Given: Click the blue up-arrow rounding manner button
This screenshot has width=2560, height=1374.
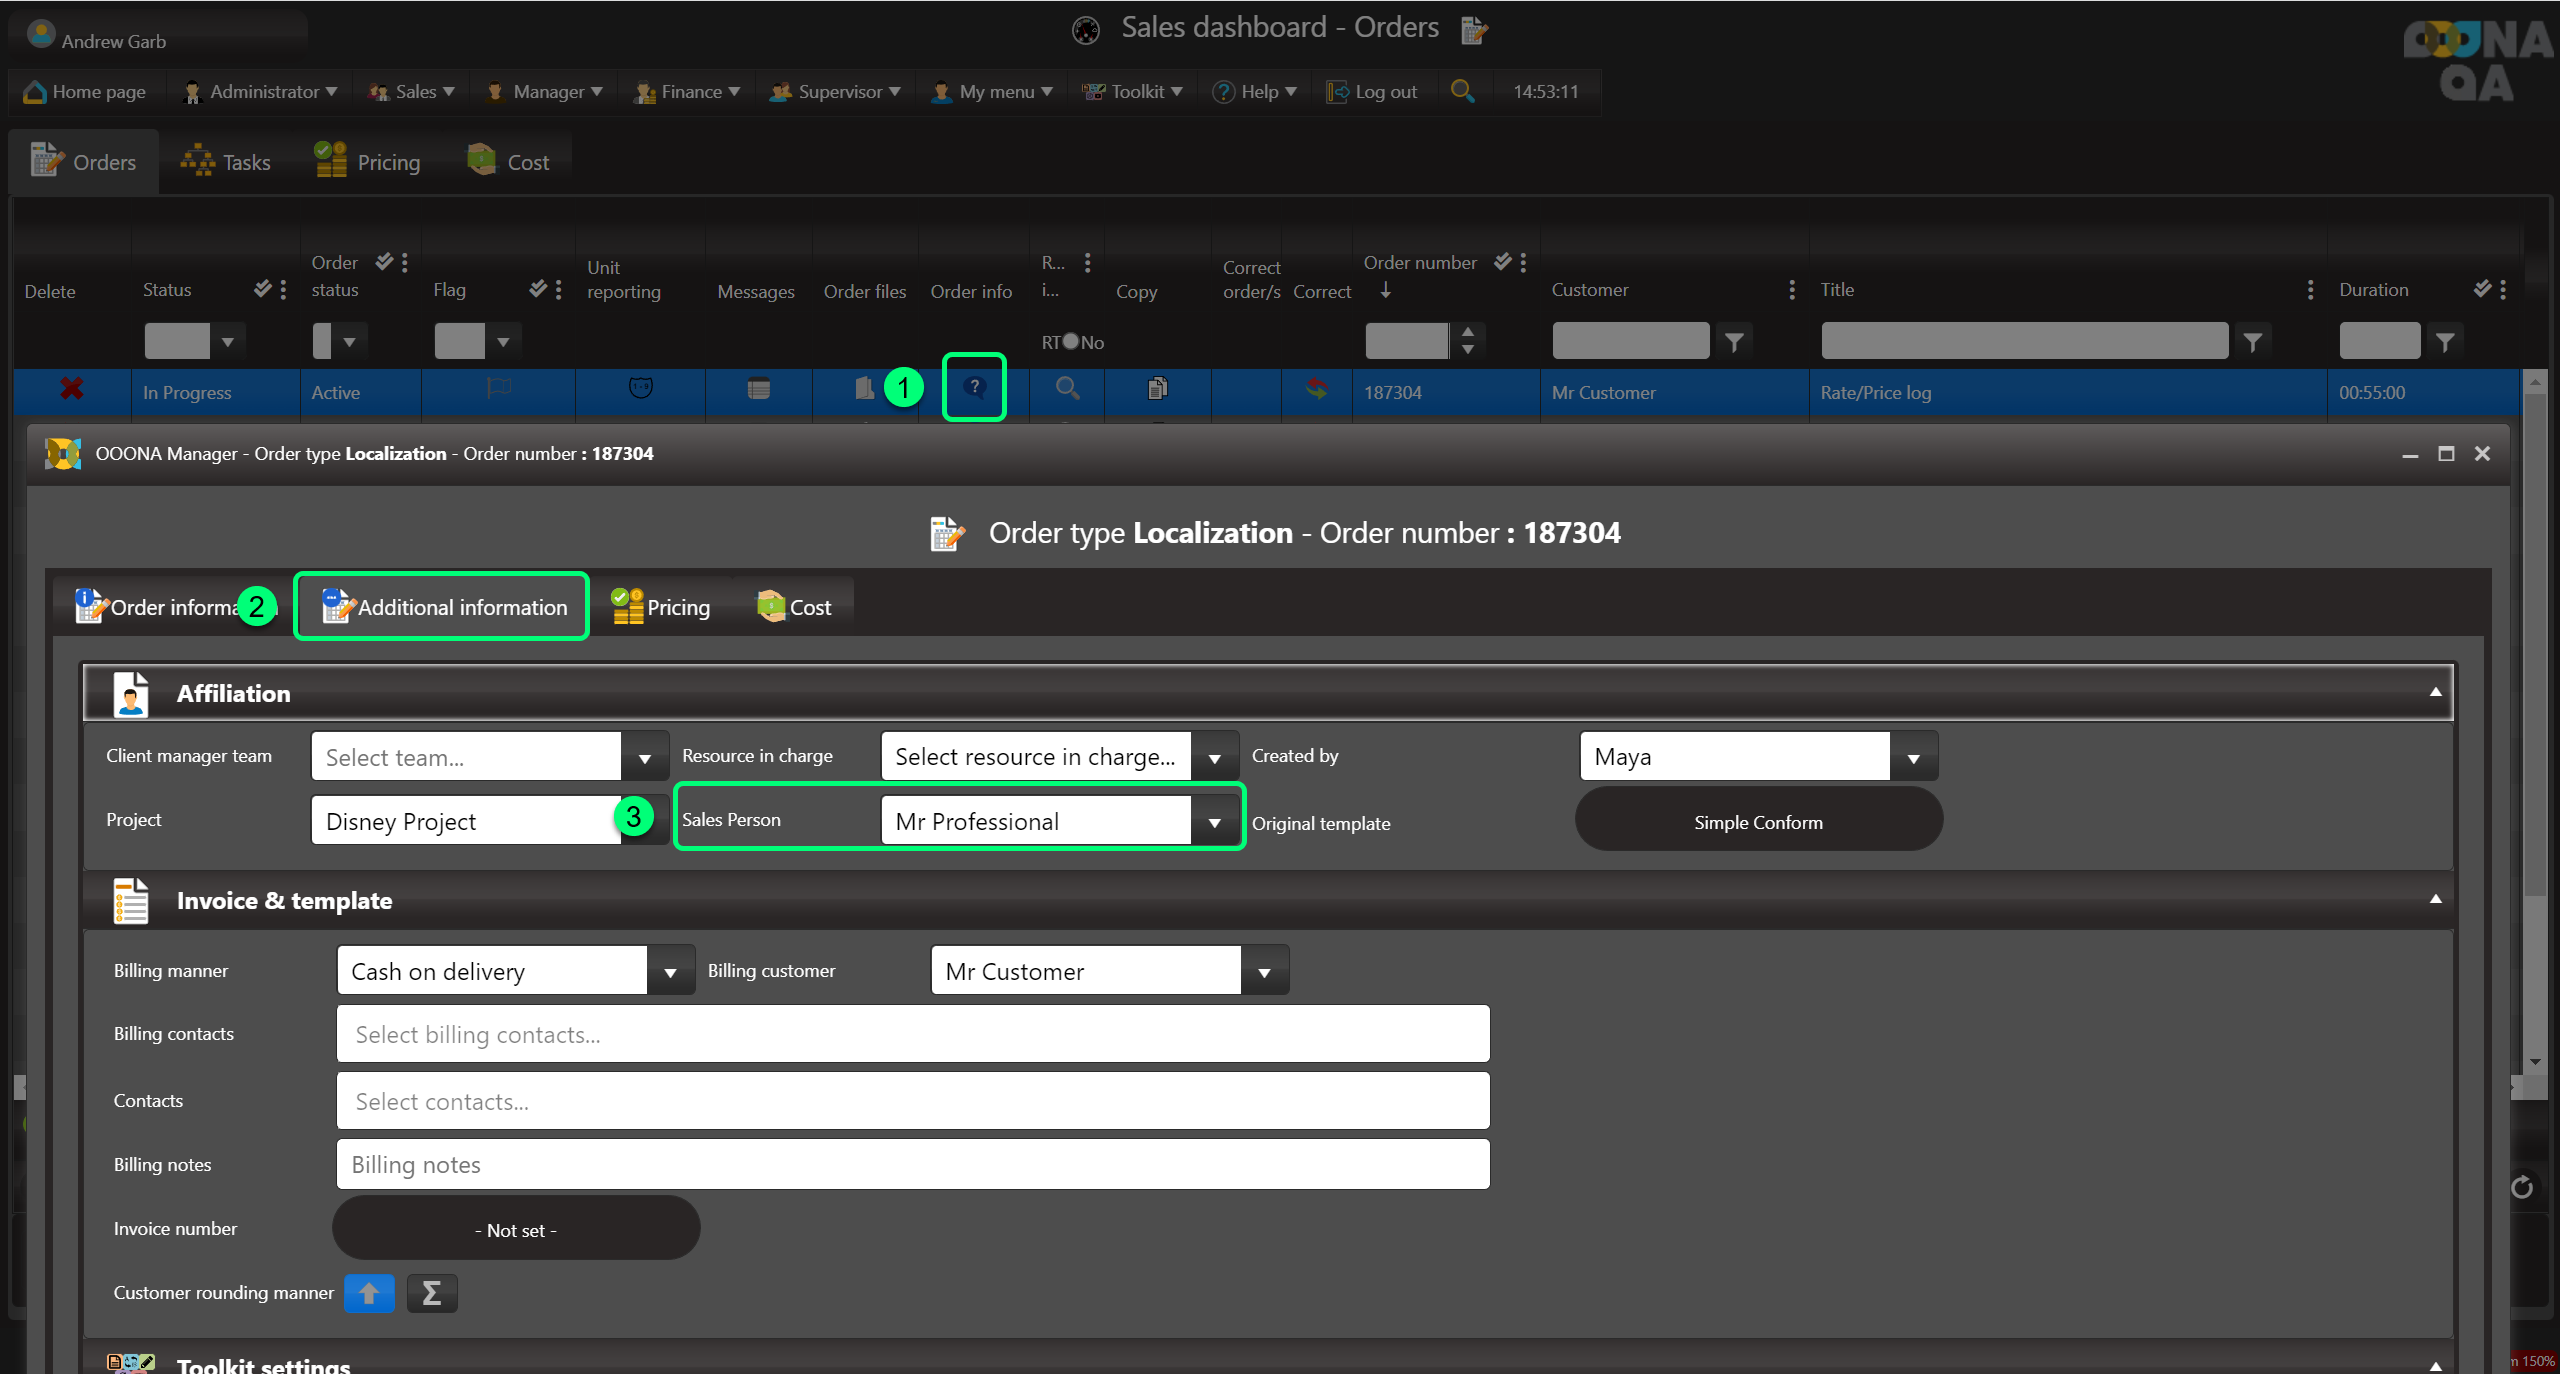Looking at the screenshot, I should [x=369, y=1293].
